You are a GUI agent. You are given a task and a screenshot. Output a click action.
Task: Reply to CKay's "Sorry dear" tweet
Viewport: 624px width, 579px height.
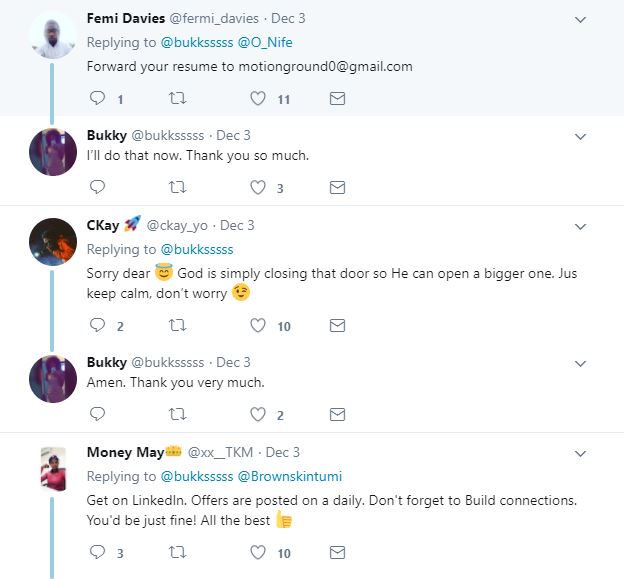point(97,325)
